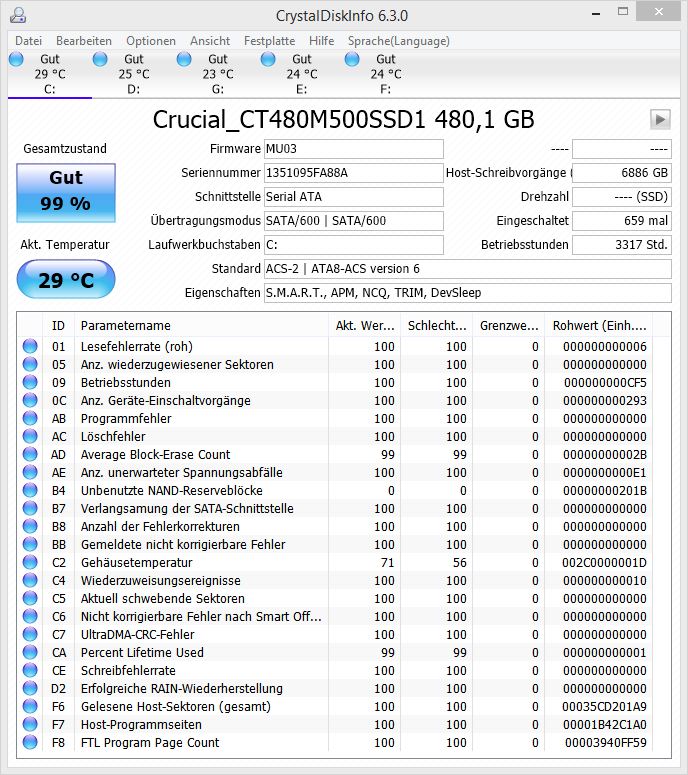Click the Host-Schreibvorgänge value 6886 GB
This screenshot has width=688, height=775.
point(622,172)
